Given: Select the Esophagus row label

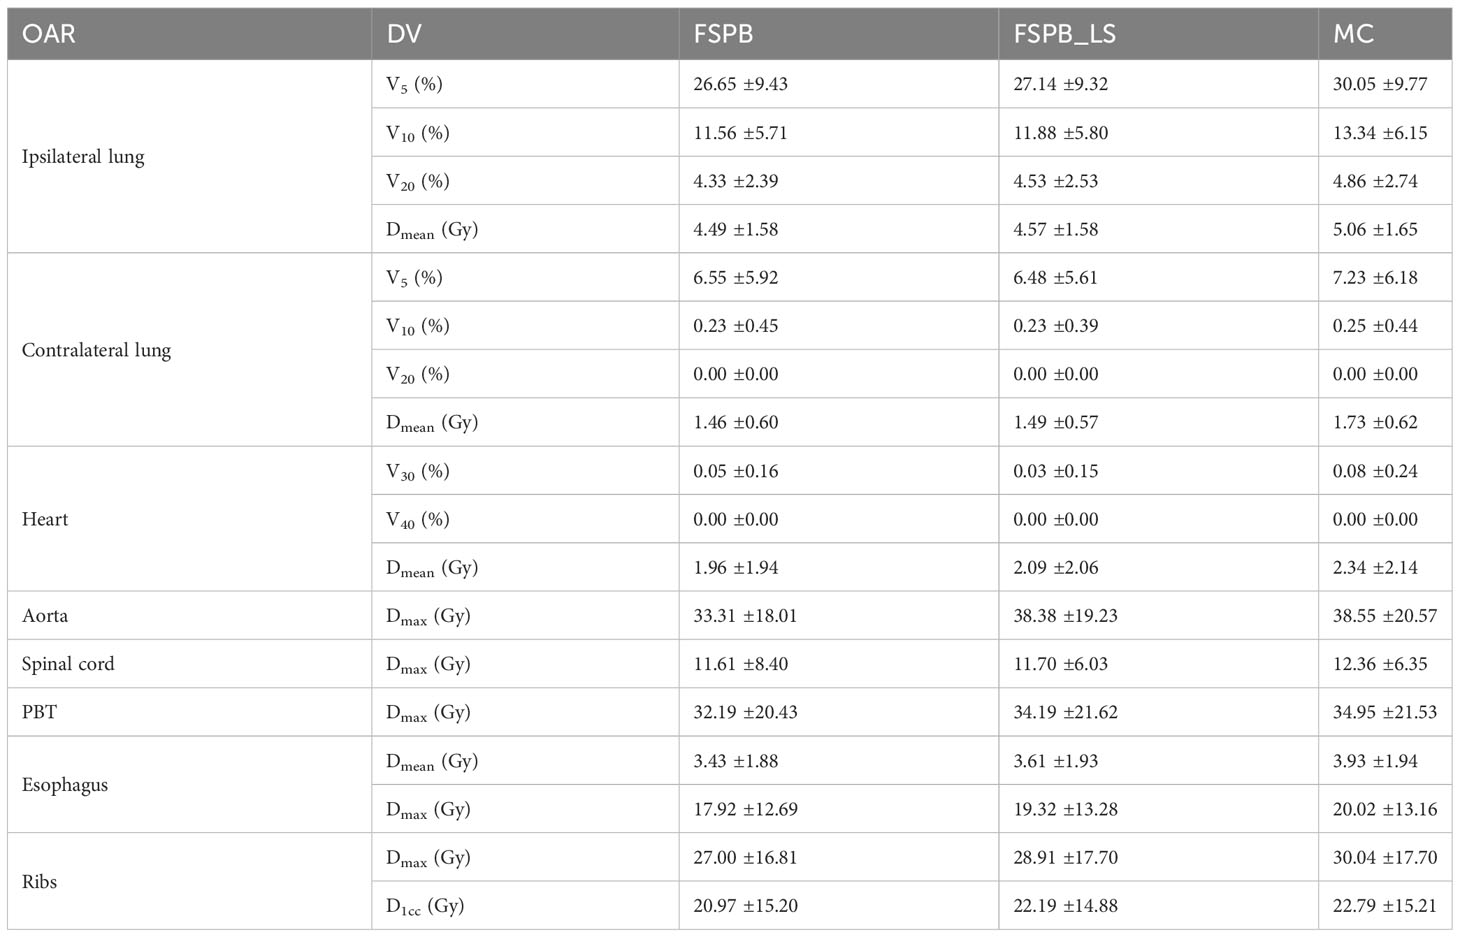Looking at the screenshot, I should point(65,785).
